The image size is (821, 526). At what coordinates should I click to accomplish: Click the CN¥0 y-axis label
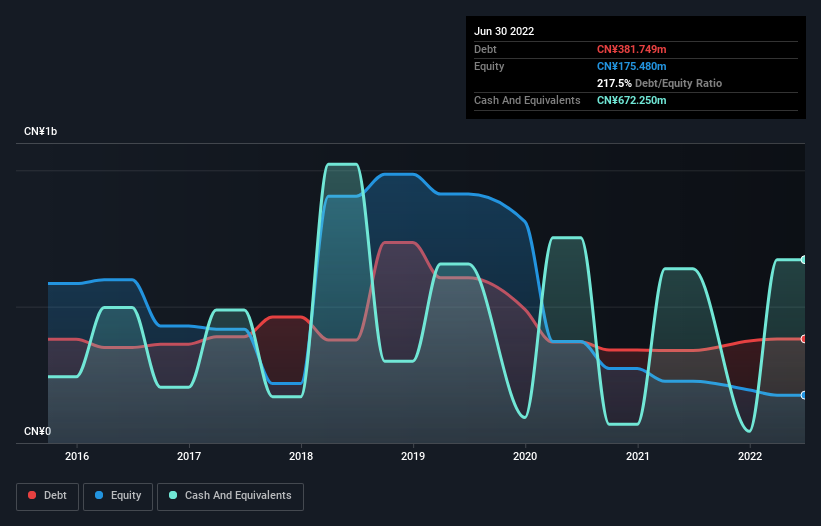tap(37, 431)
